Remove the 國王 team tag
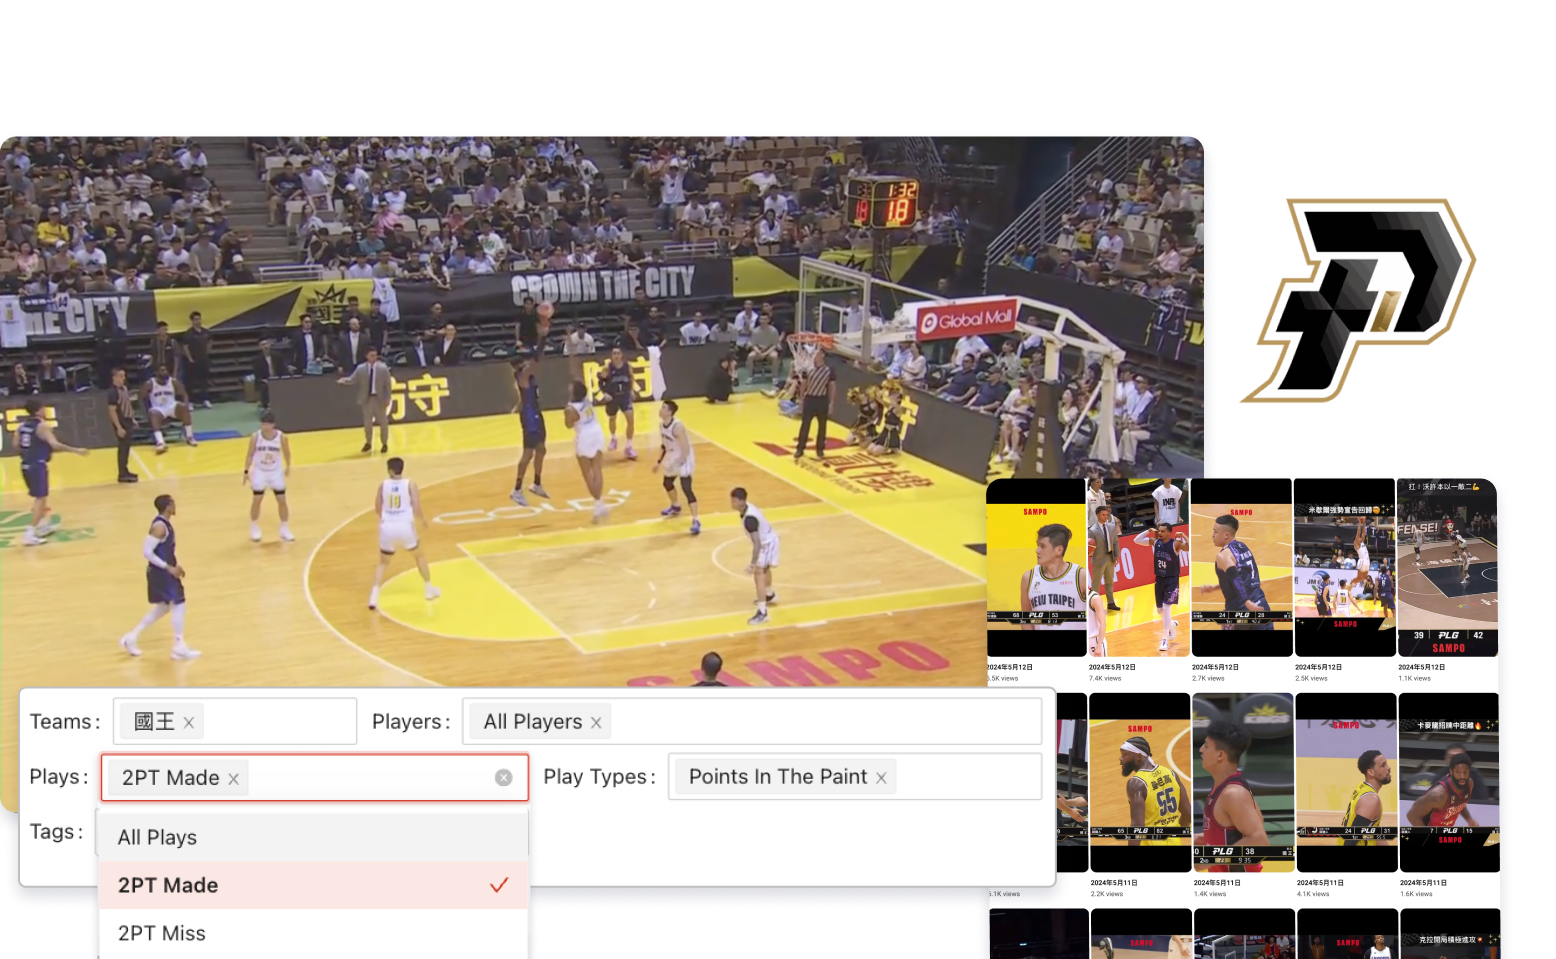The height and width of the screenshot is (959, 1556). click(188, 722)
